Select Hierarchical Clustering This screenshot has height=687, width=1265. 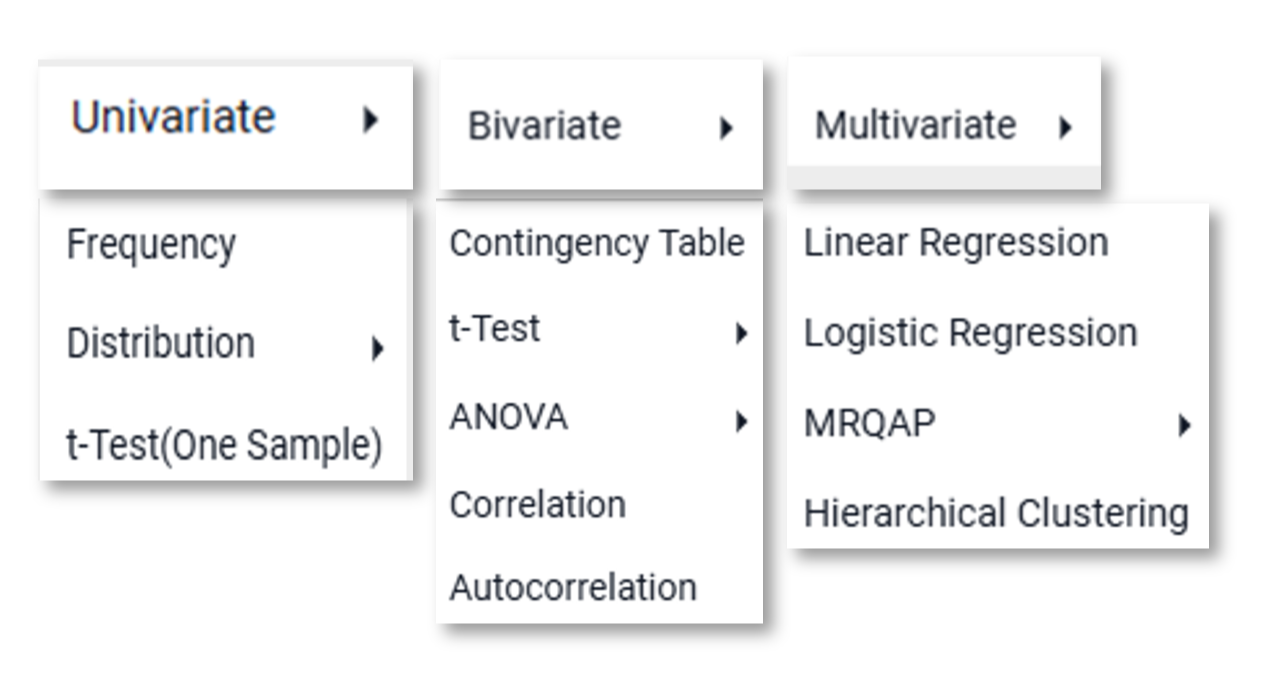point(997,514)
